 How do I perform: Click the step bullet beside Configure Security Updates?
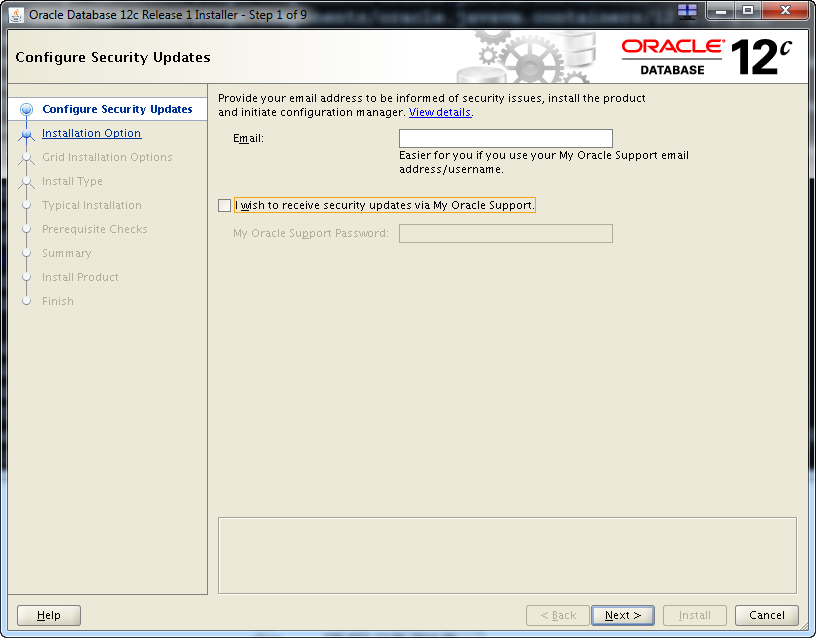26,109
